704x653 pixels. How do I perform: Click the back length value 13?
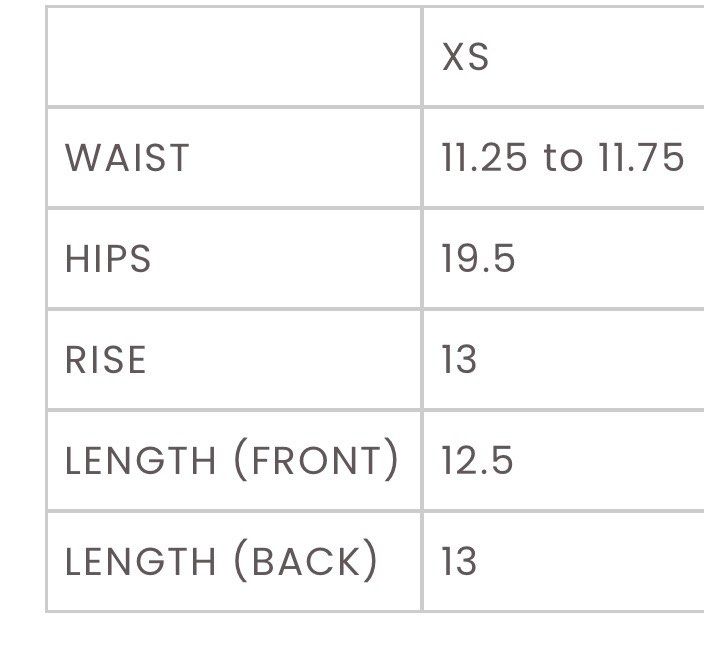click(x=459, y=561)
